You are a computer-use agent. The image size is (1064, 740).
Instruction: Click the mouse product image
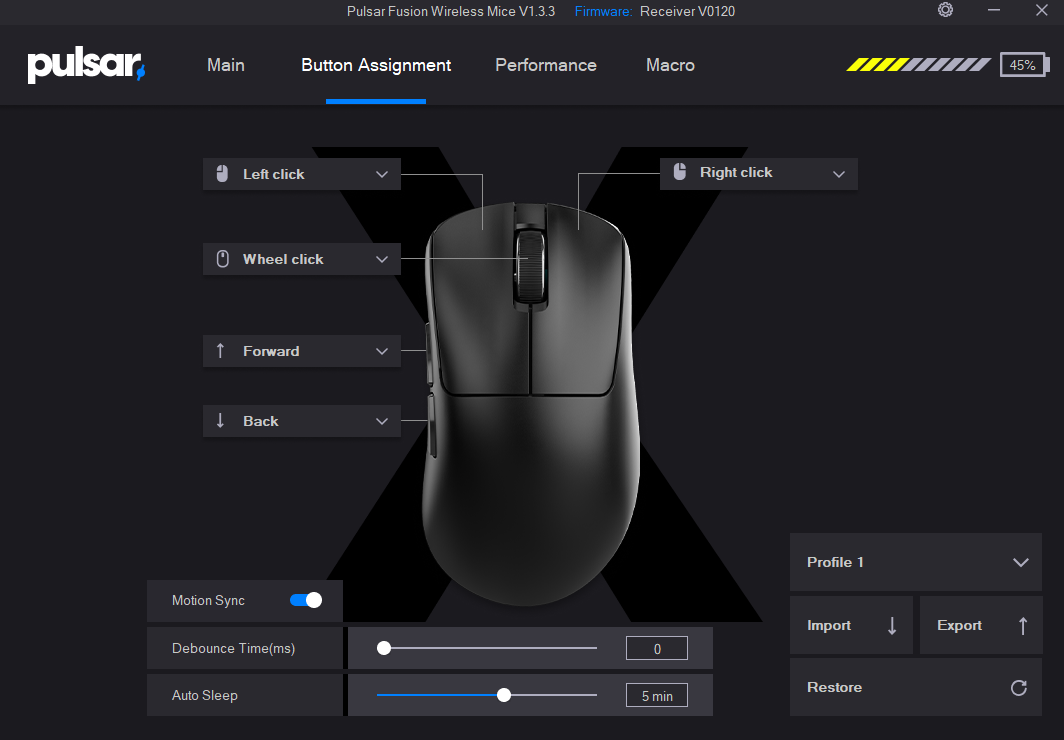529,402
